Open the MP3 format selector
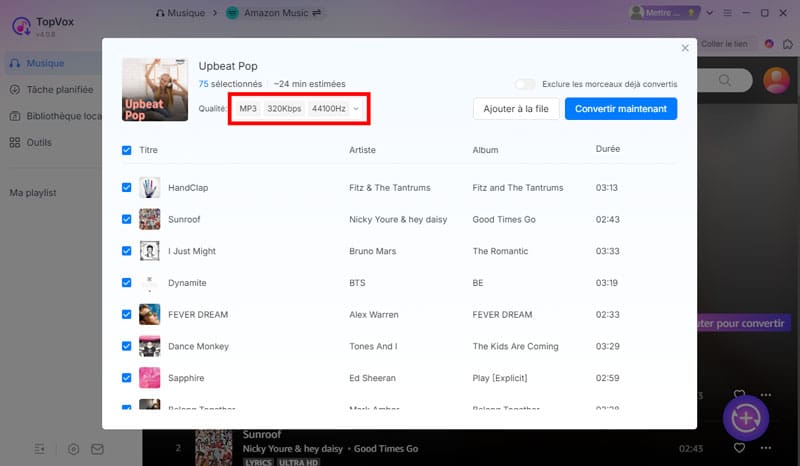800x466 pixels. point(248,109)
